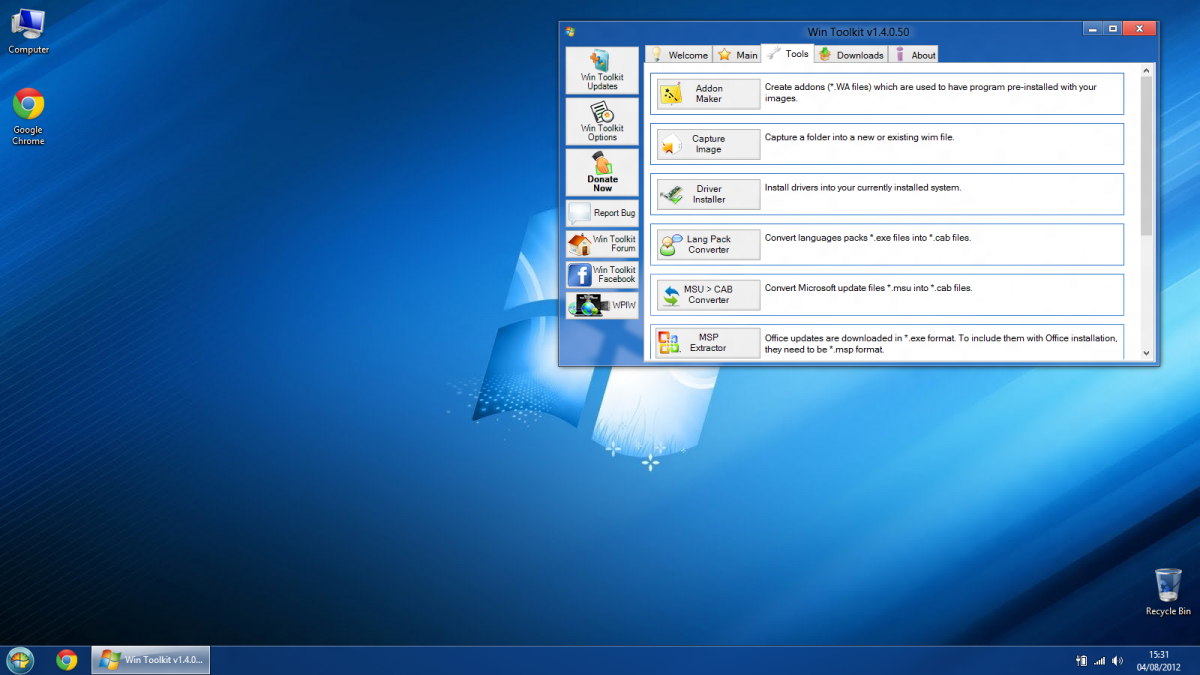Image resolution: width=1200 pixels, height=675 pixels.
Task: Click Report Bug in the sidebar
Action: point(602,213)
